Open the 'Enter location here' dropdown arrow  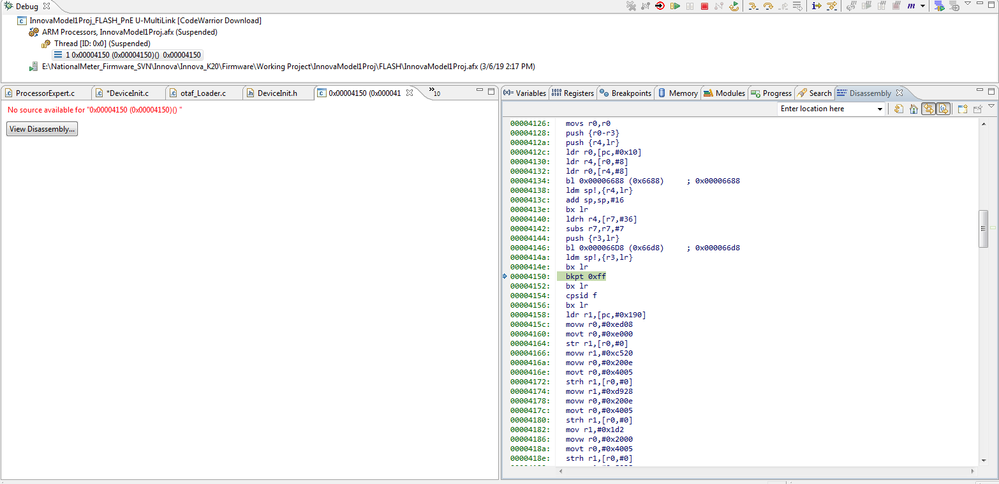click(x=880, y=109)
